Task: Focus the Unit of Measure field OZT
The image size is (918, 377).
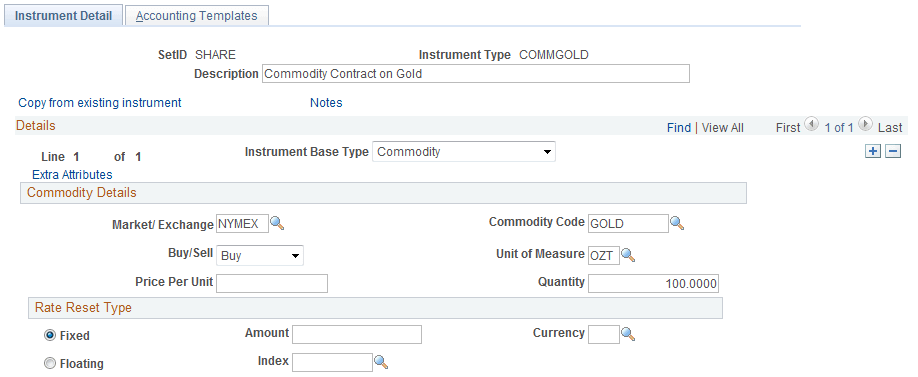Action: (604, 255)
